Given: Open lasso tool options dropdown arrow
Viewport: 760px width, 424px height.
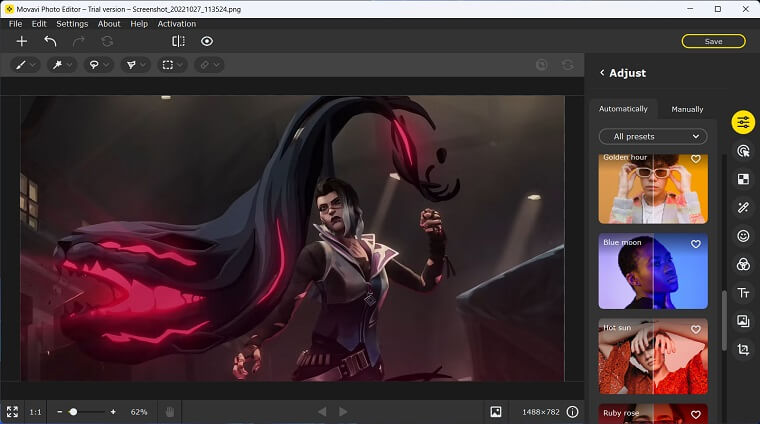Looking at the screenshot, I should pos(106,65).
